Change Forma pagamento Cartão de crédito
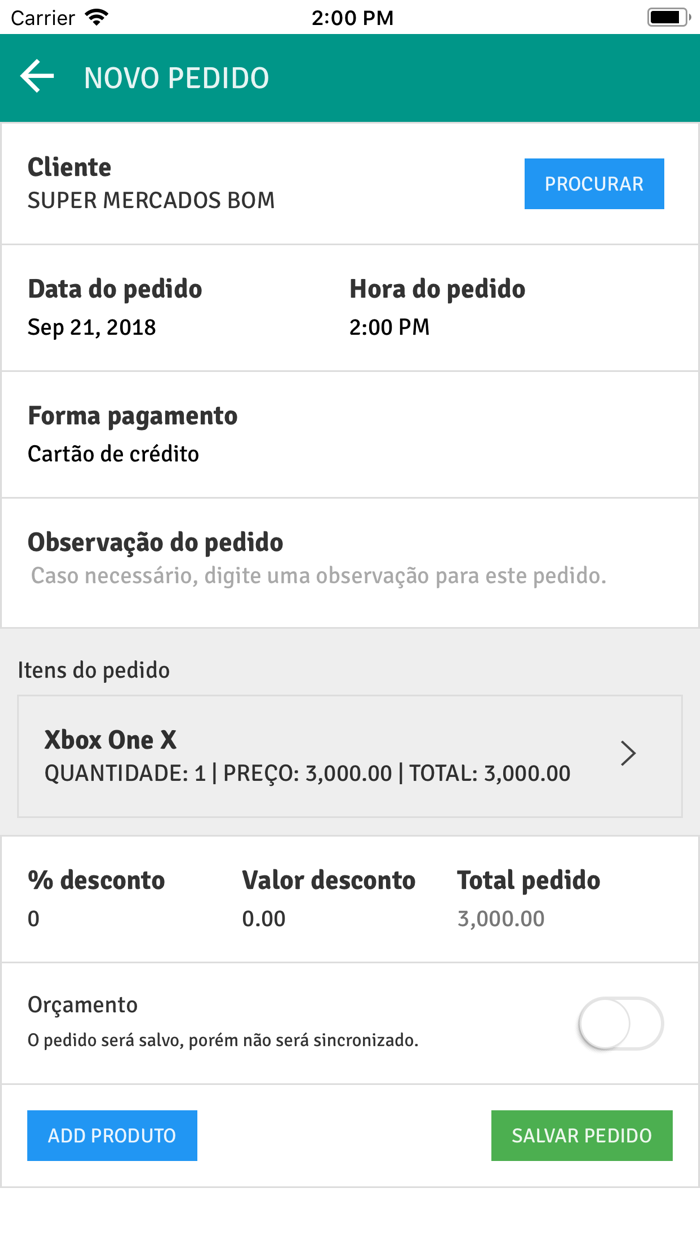Screen dimensions: 700x1244 pos(113,454)
